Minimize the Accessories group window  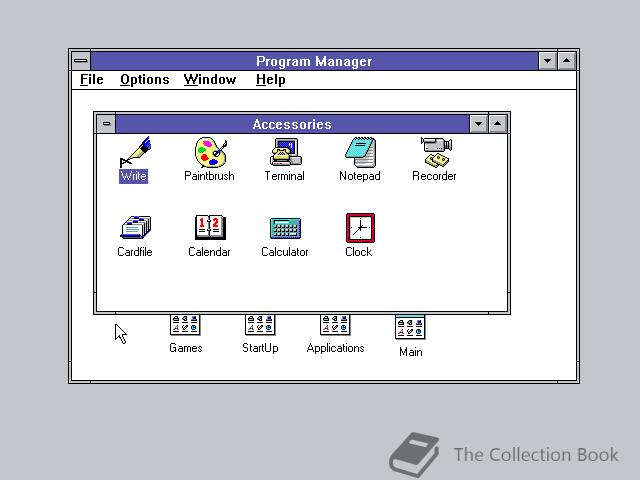[x=478, y=124]
